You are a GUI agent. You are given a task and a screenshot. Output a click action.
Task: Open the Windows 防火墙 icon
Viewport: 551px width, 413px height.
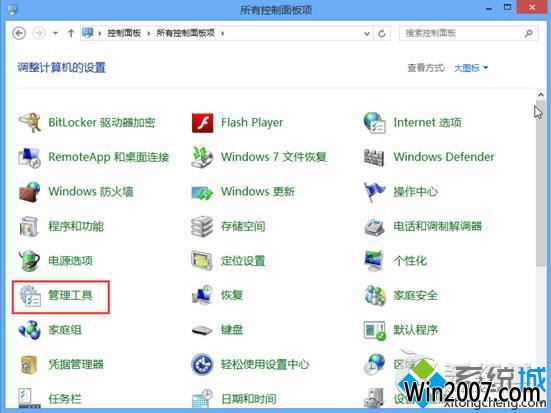pos(30,192)
